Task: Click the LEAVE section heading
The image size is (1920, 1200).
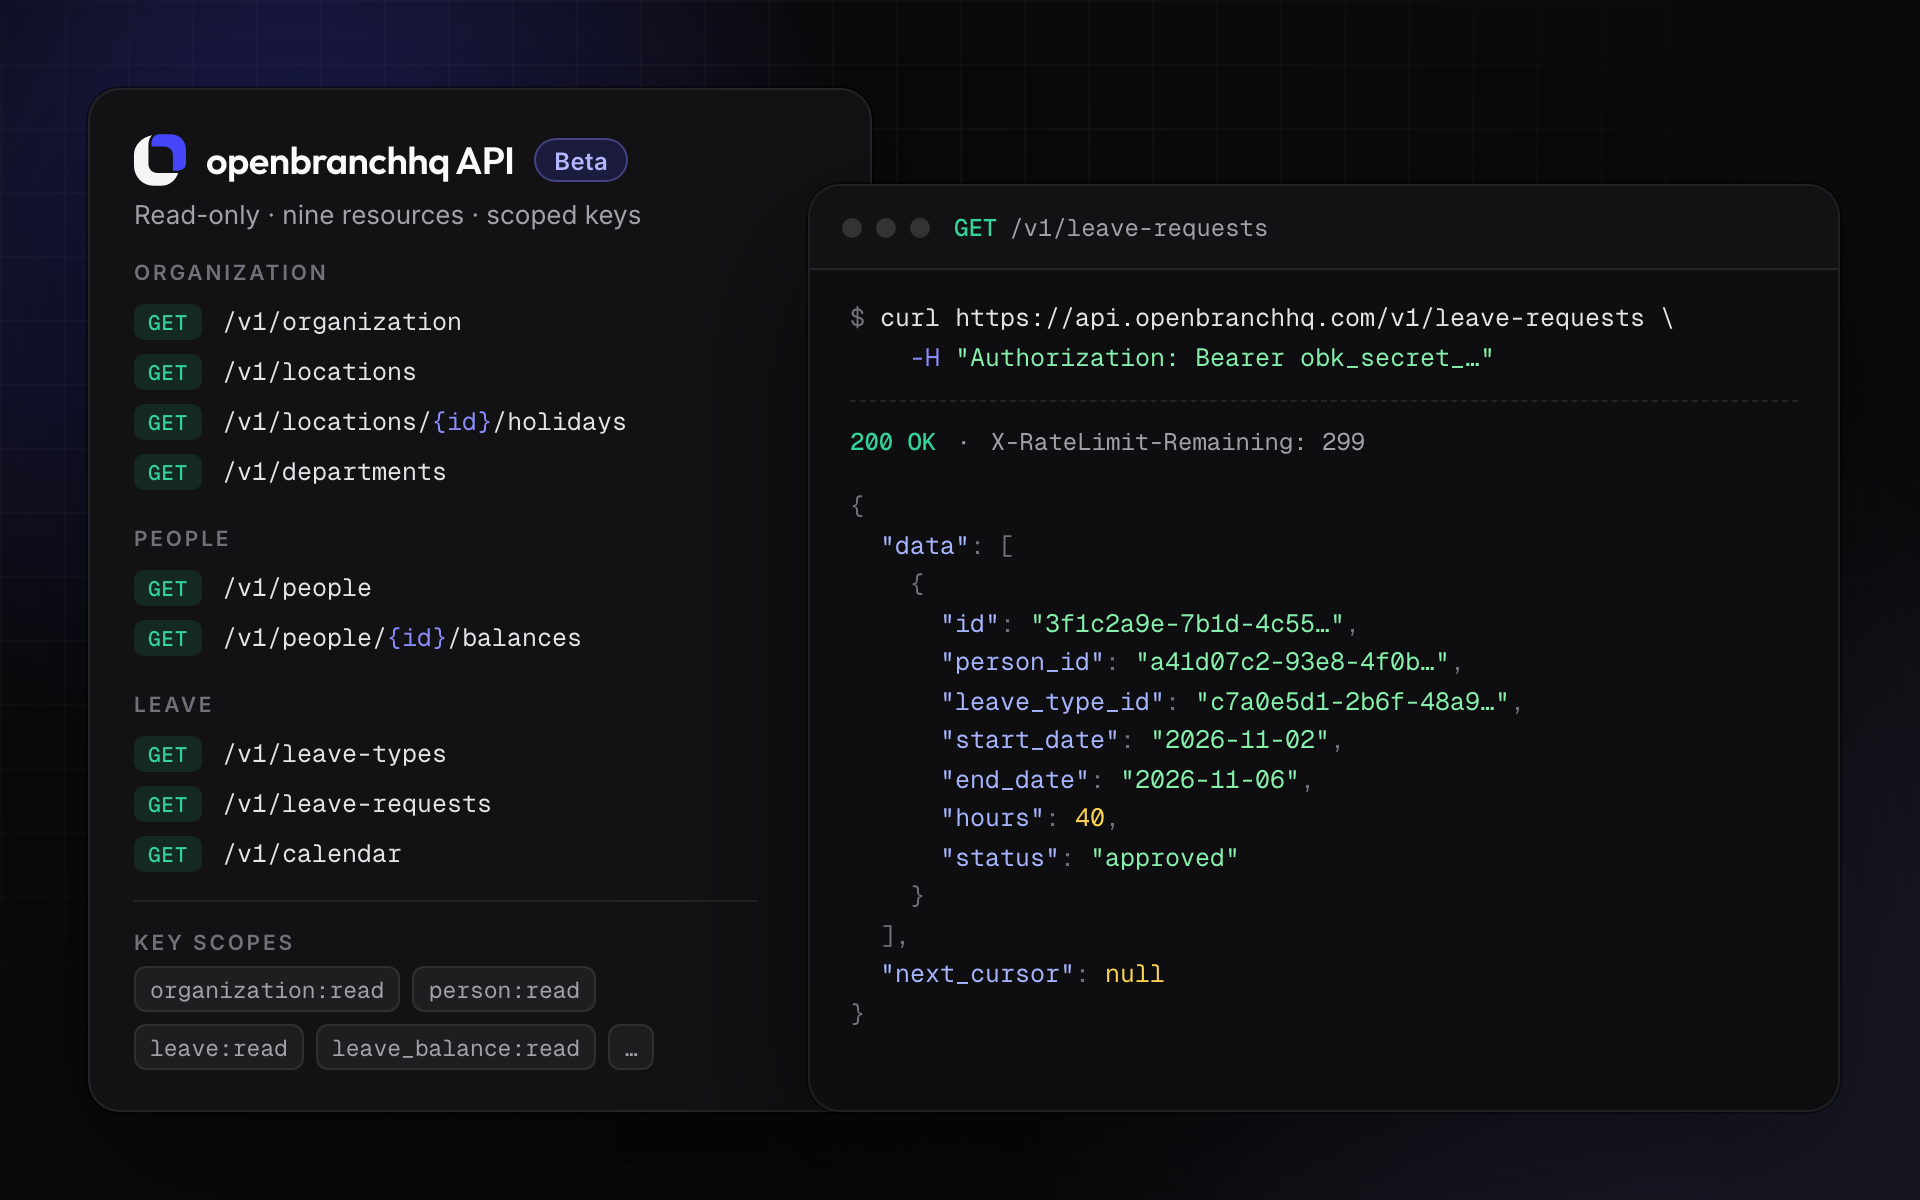Action: [x=173, y=705]
